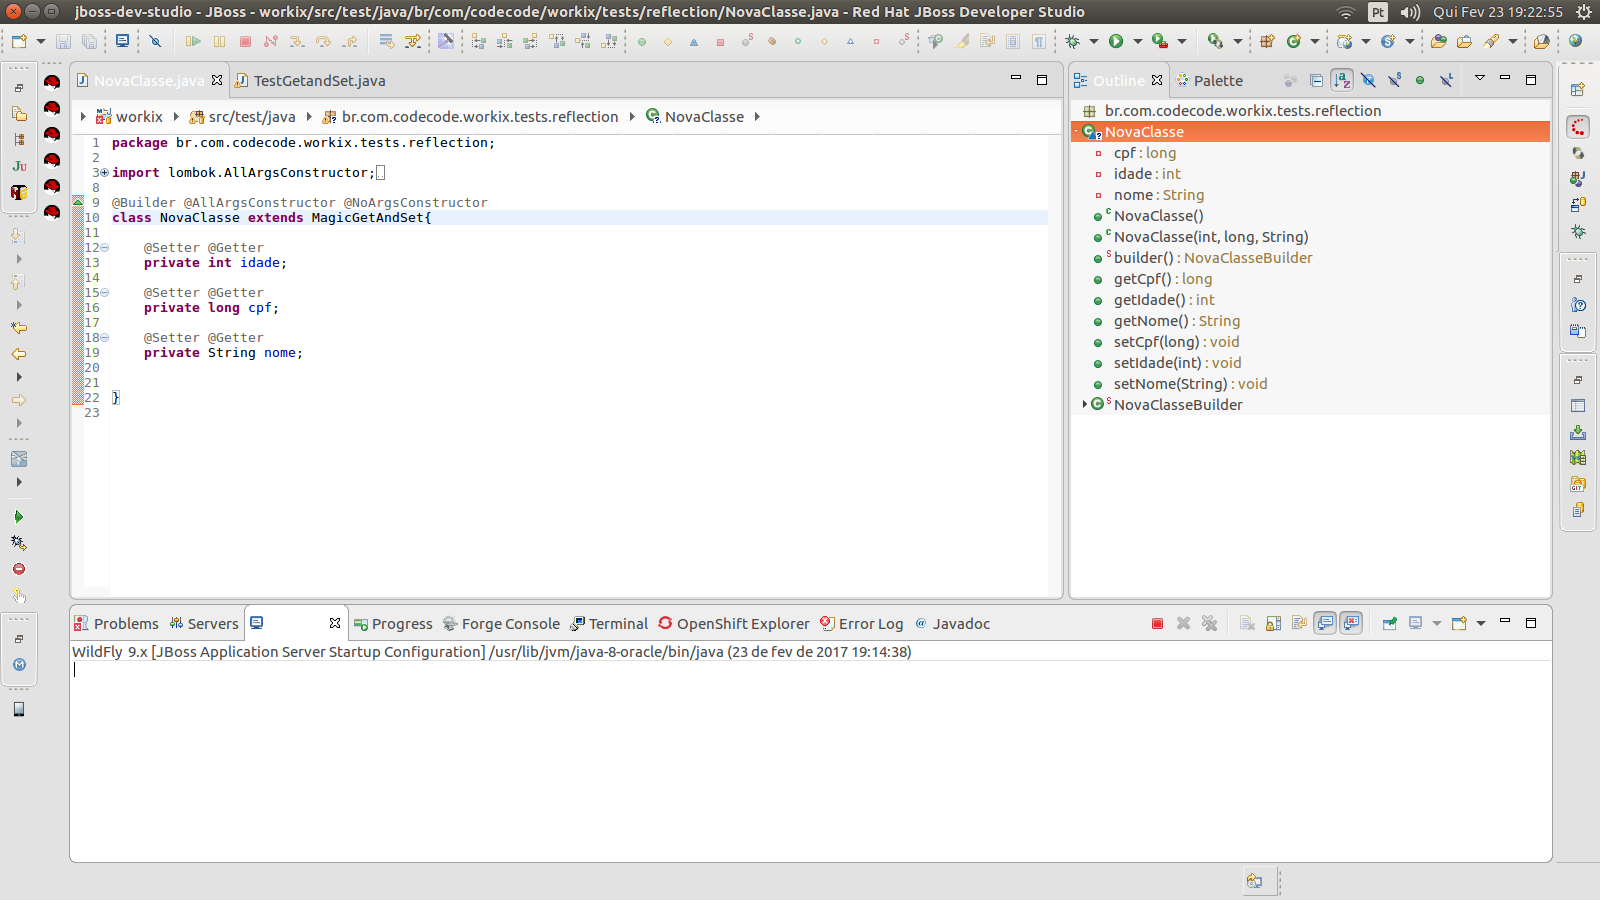This screenshot has width=1600, height=900.
Task: Click Collapse All icon in Outline toolbar
Action: tap(1316, 80)
